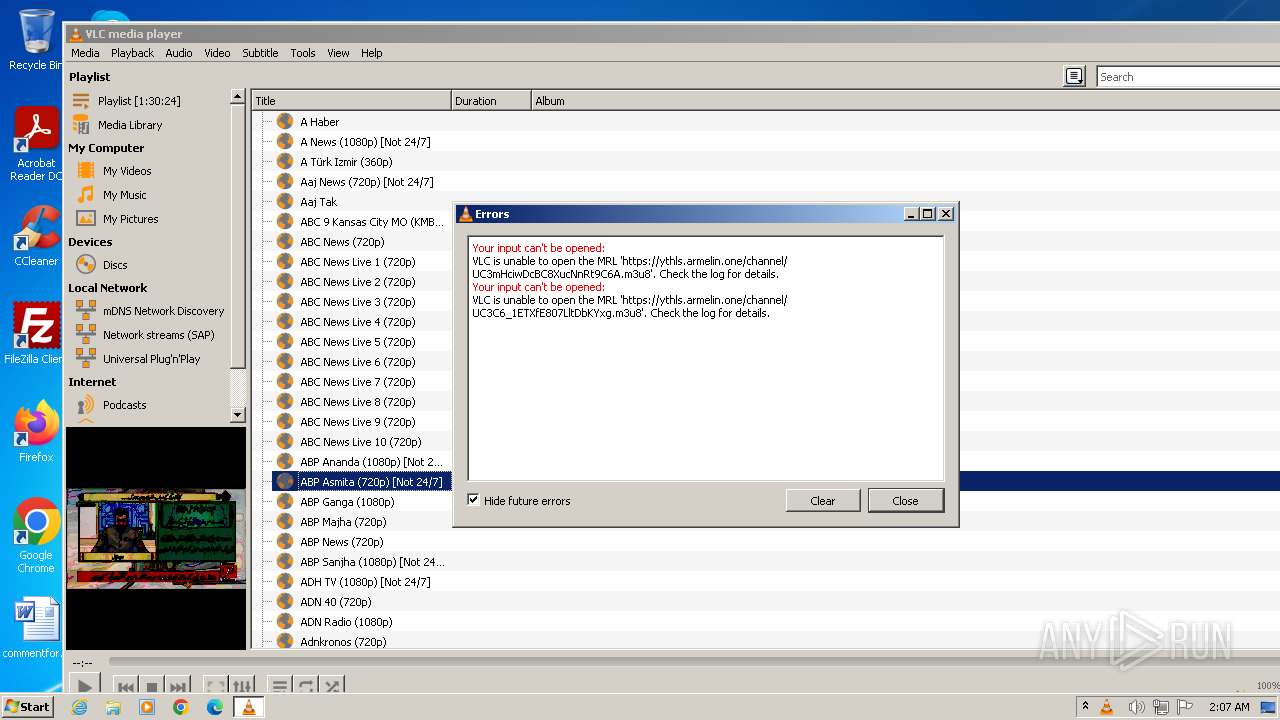Click Edge taskbar icon

click(x=215, y=707)
